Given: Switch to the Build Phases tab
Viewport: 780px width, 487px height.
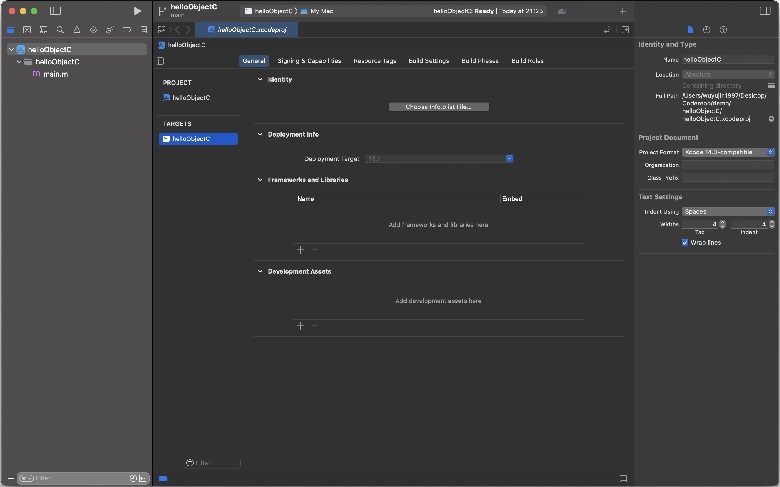Looking at the screenshot, I should pyautogui.click(x=480, y=61).
